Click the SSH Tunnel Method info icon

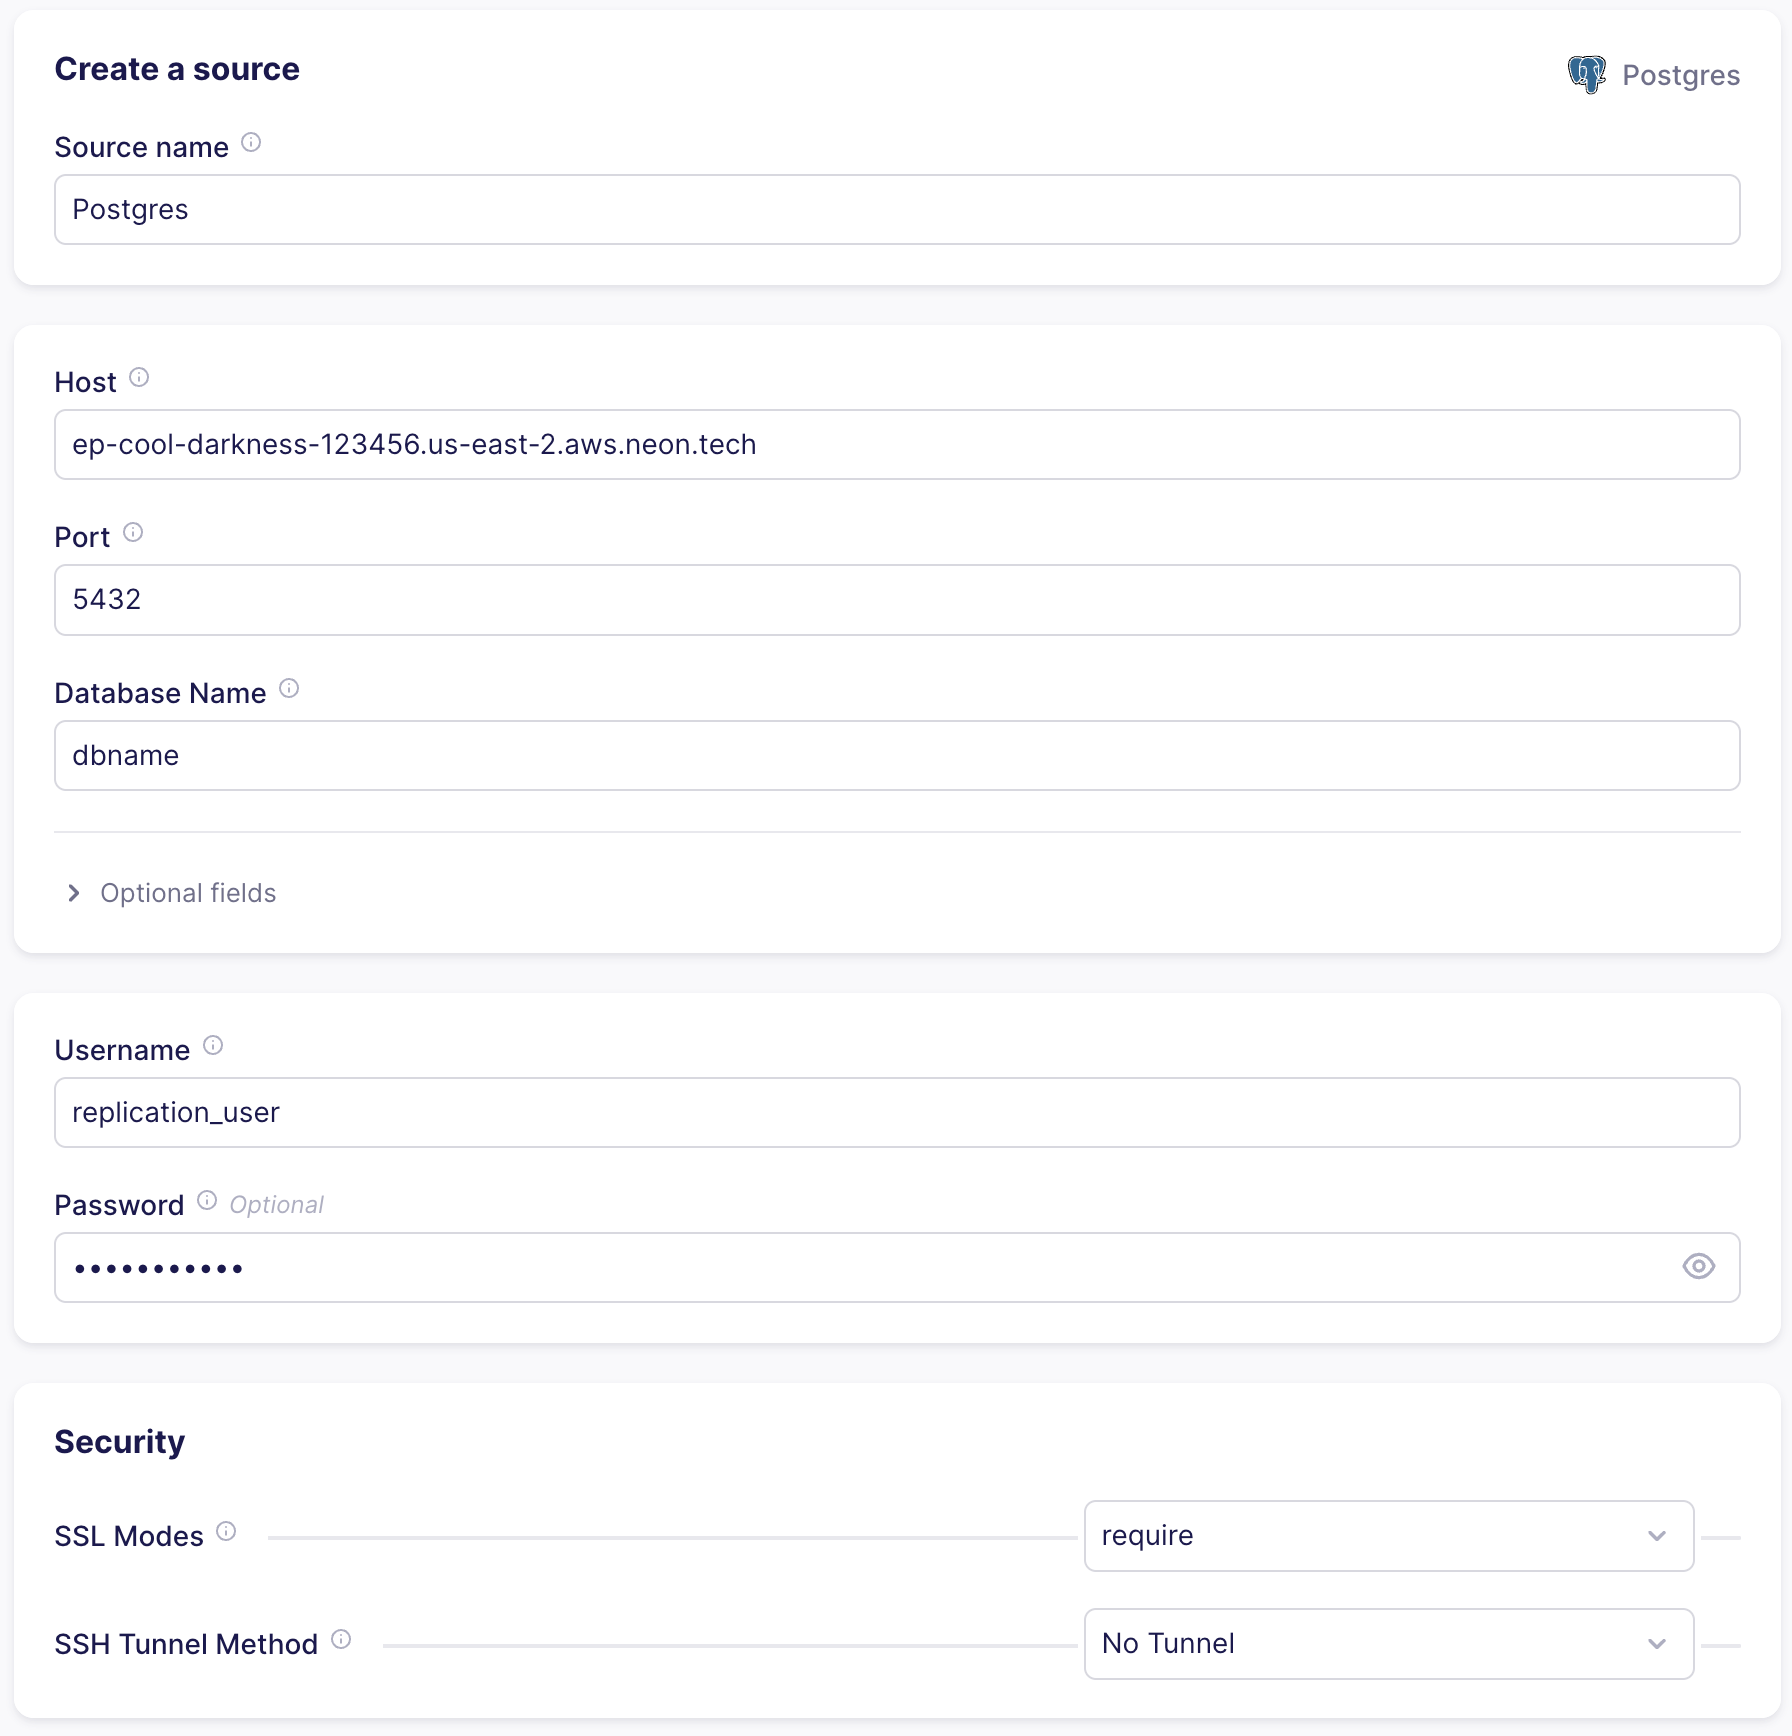[340, 1640]
